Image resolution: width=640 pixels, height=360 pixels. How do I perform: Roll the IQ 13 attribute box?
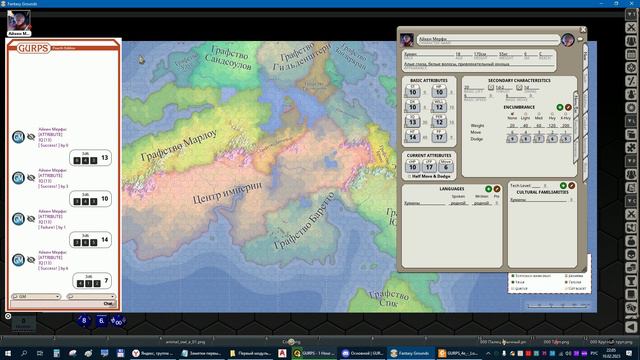click(x=413, y=121)
